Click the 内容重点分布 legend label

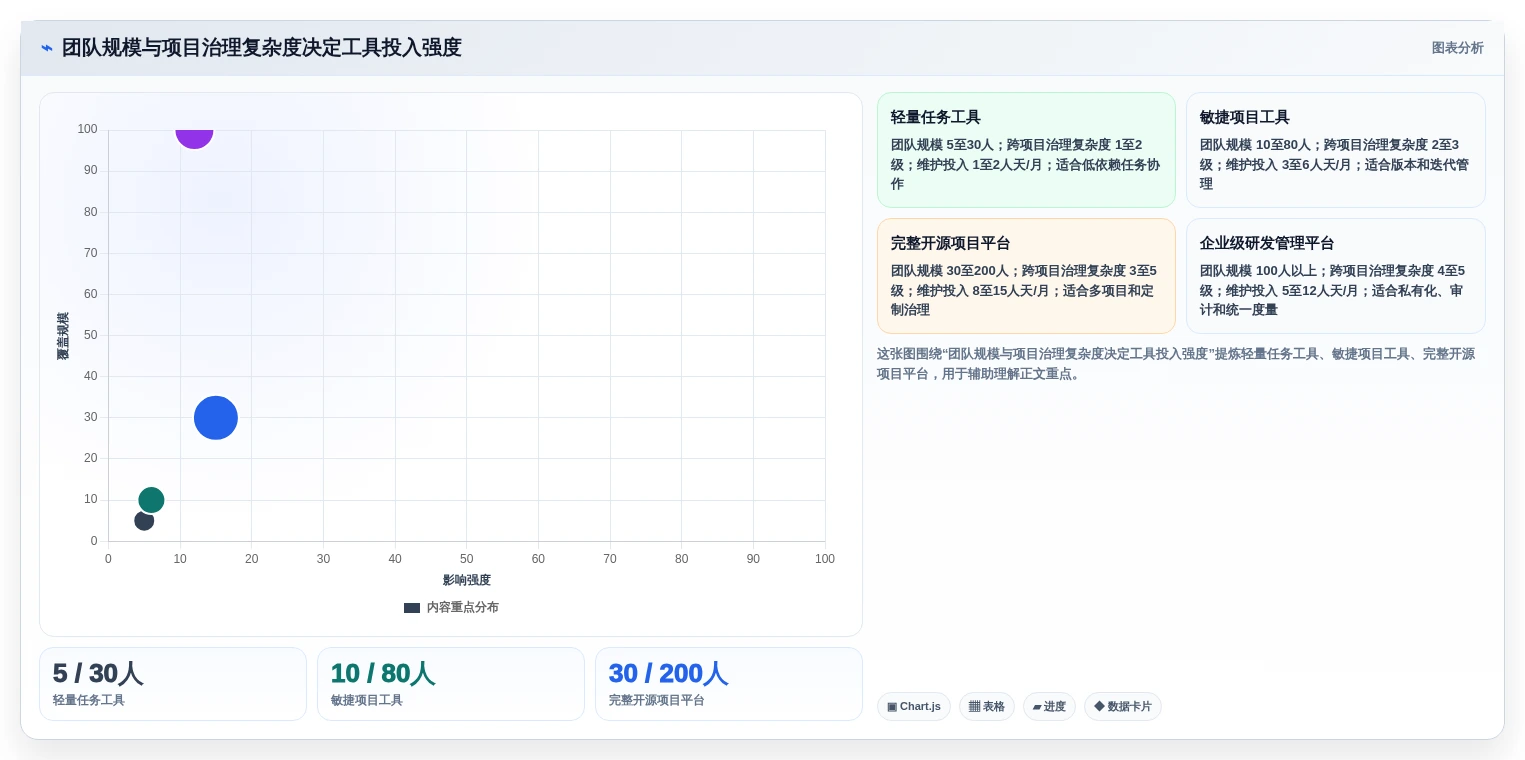462,608
